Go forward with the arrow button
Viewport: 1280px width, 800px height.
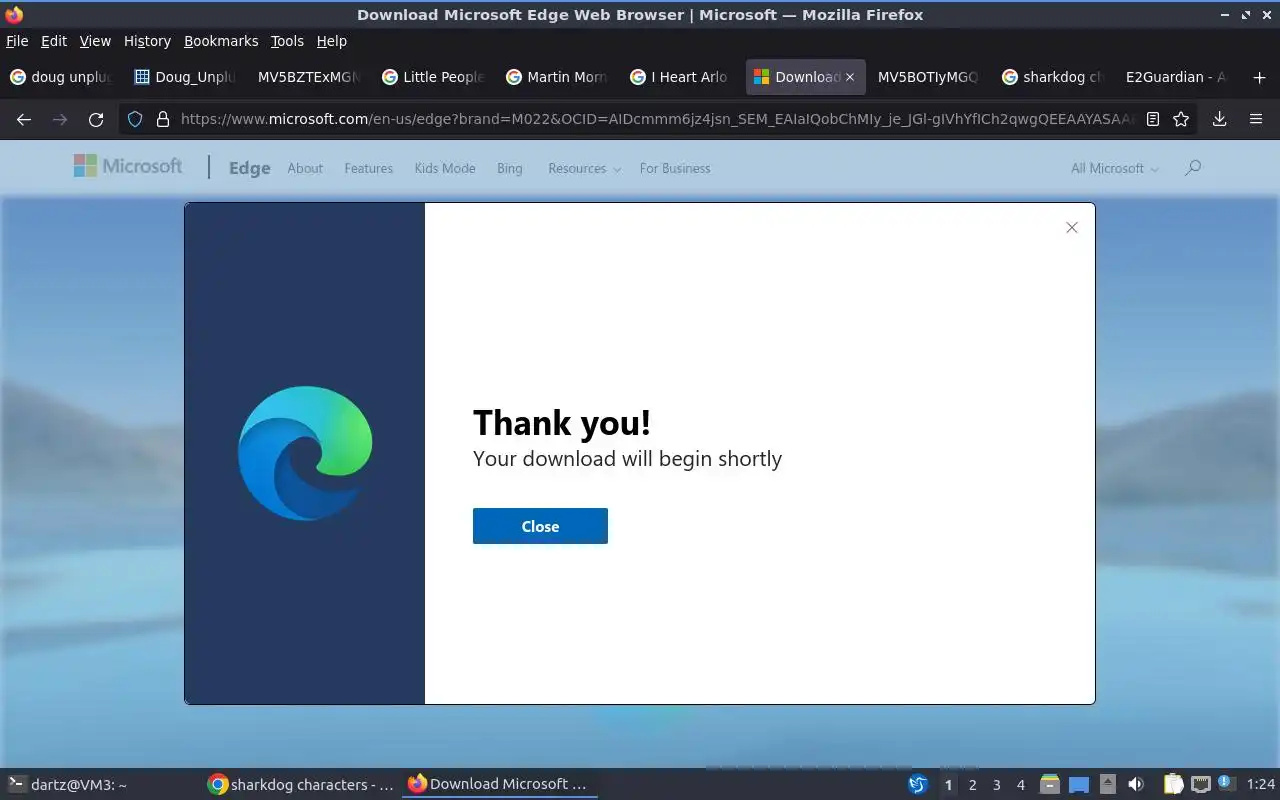60,119
